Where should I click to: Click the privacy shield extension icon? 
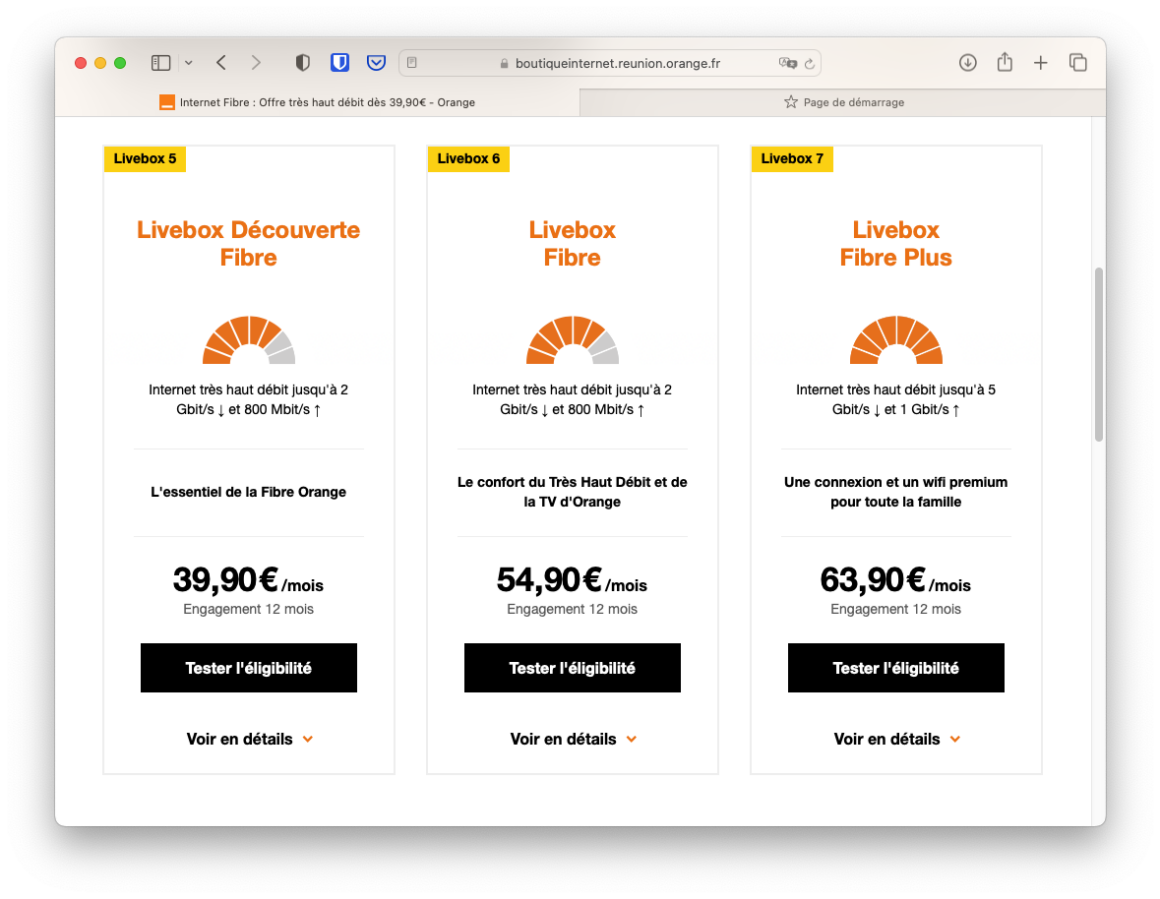pyautogui.click(x=302, y=62)
